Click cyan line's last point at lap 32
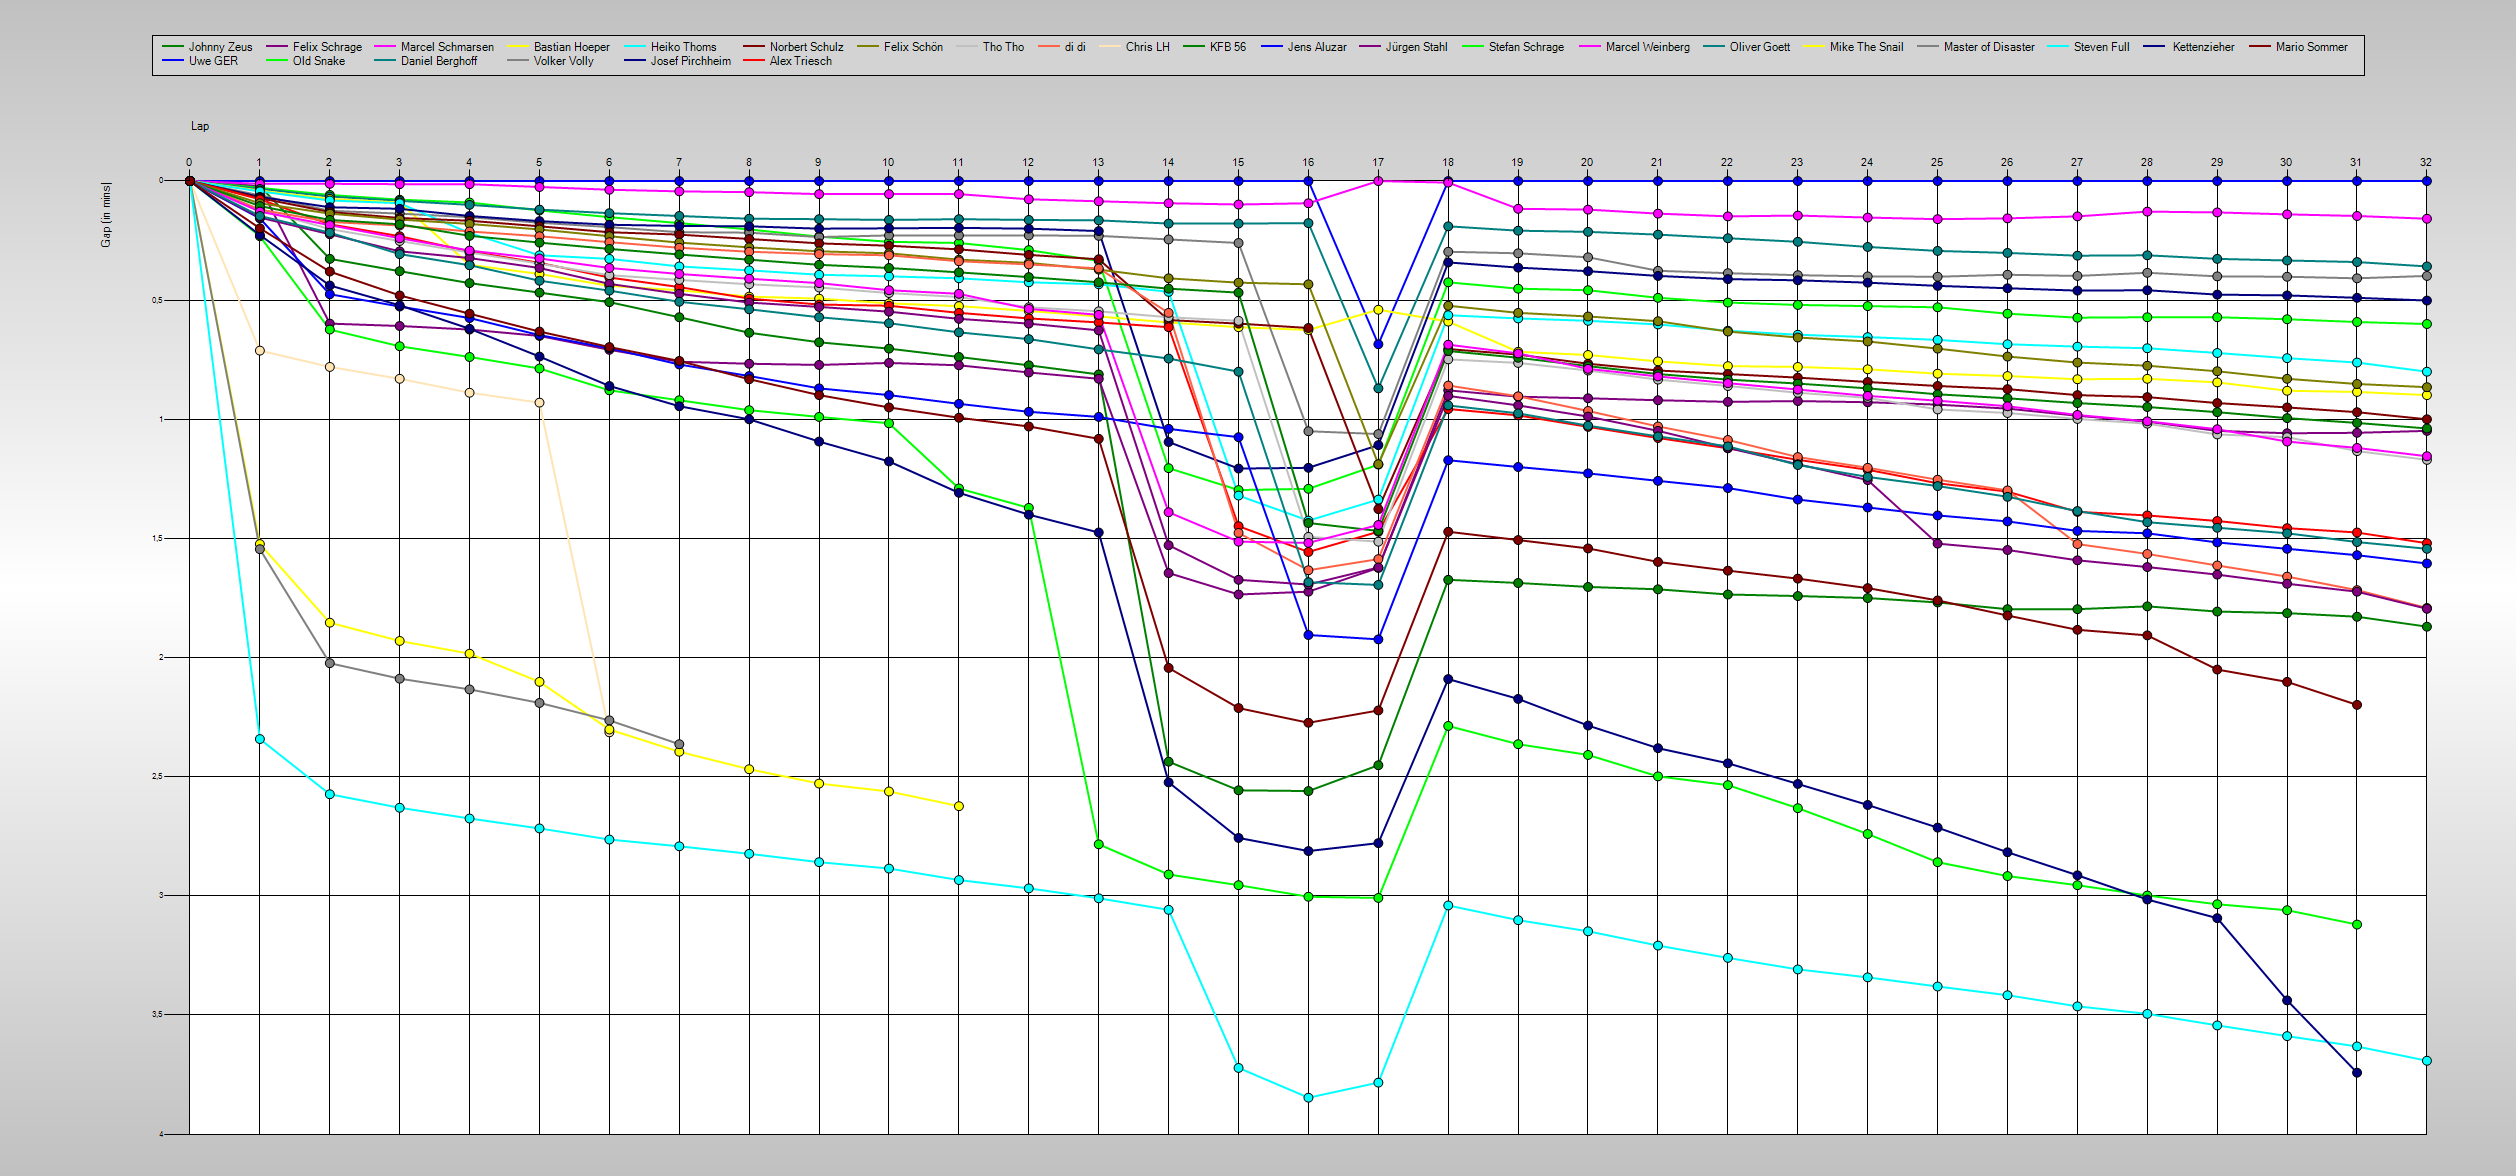Viewport: 2516px width, 1176px height. [2427, 1061]
